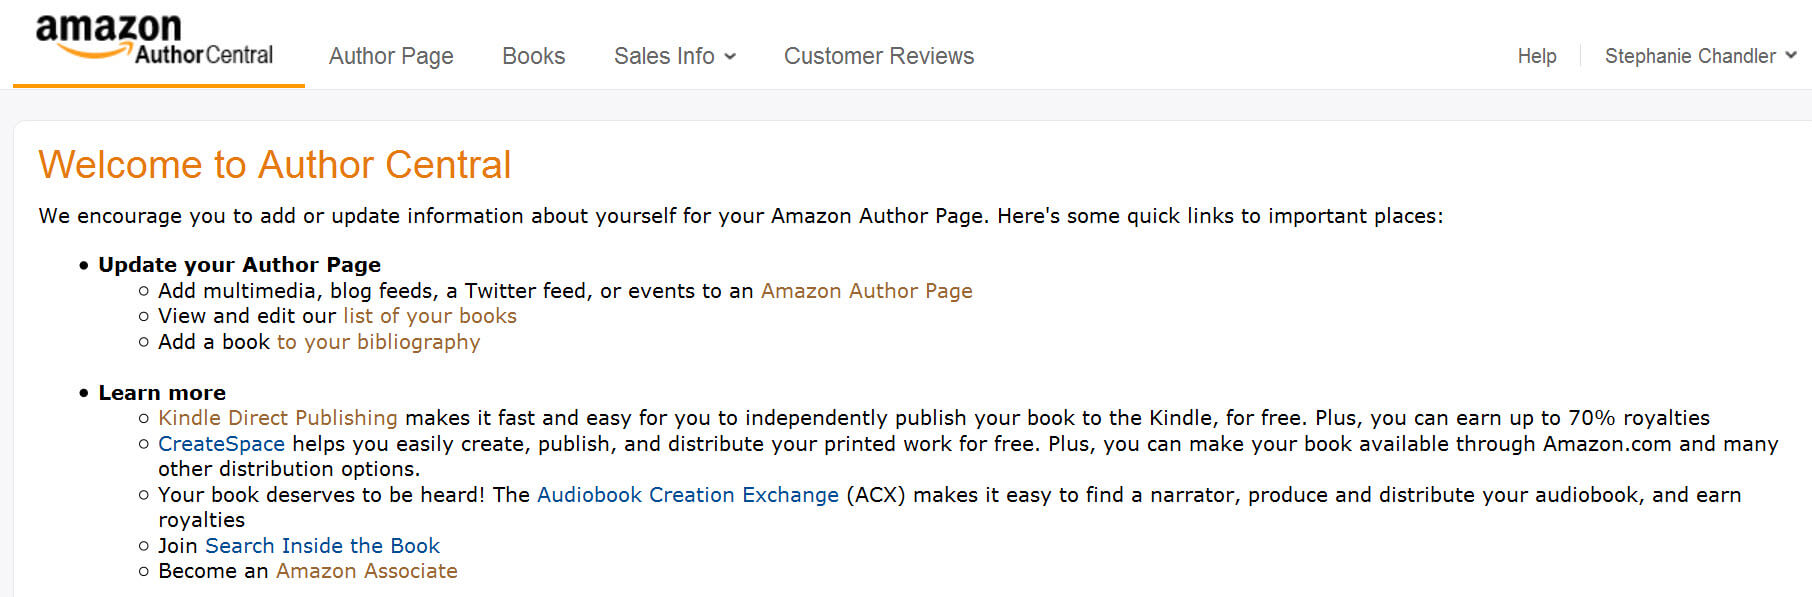The height and width of the screenshot is (597, 1812).
Task: Visit the CreateSpace link
Action: tap(221, 444)
